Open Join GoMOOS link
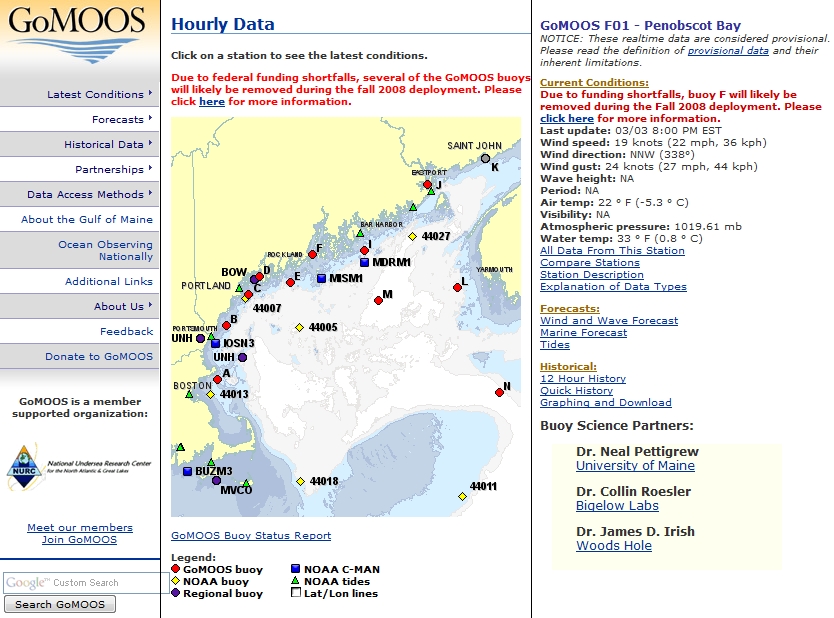The width and height of the screenshot is (834, 618). (x=79, y=539)
